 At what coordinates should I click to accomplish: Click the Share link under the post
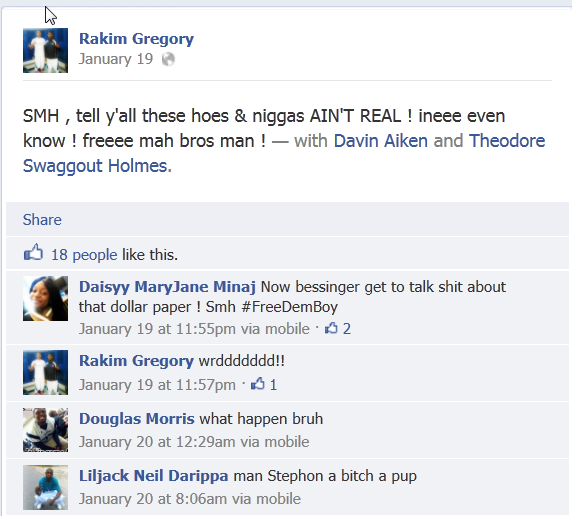point(42,220)
